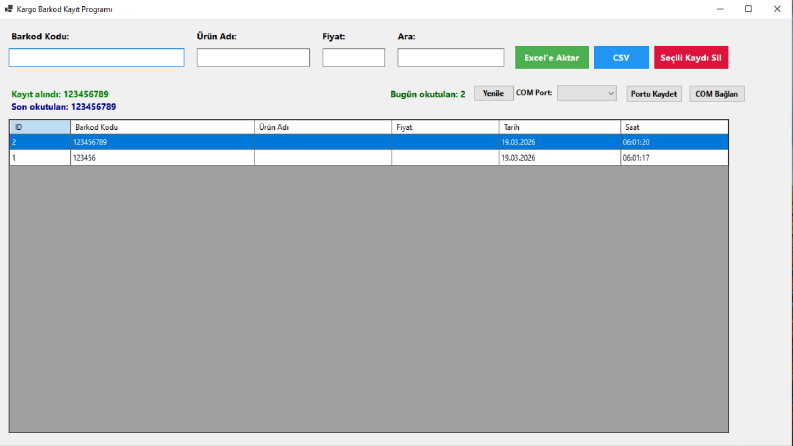Sort by the Tarih column header
The height and width of the screenshot is (446, 793).
click(x=560, y=127)
